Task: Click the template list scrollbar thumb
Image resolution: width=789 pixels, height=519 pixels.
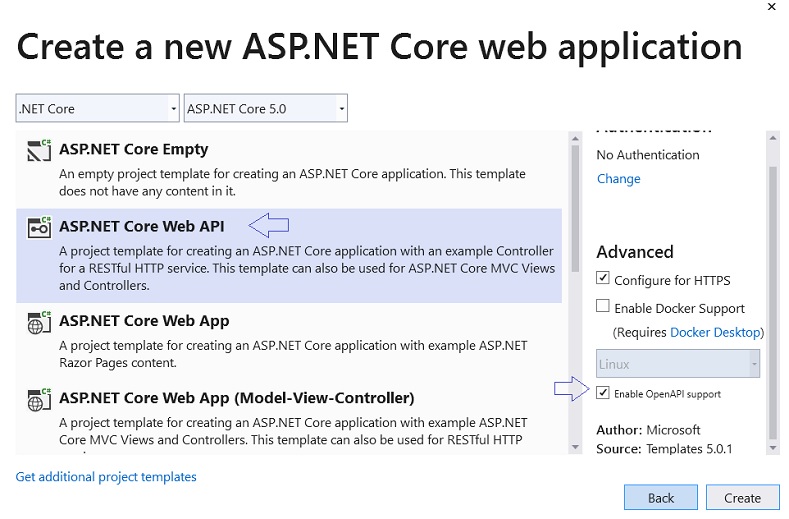Action: point(575,208)
